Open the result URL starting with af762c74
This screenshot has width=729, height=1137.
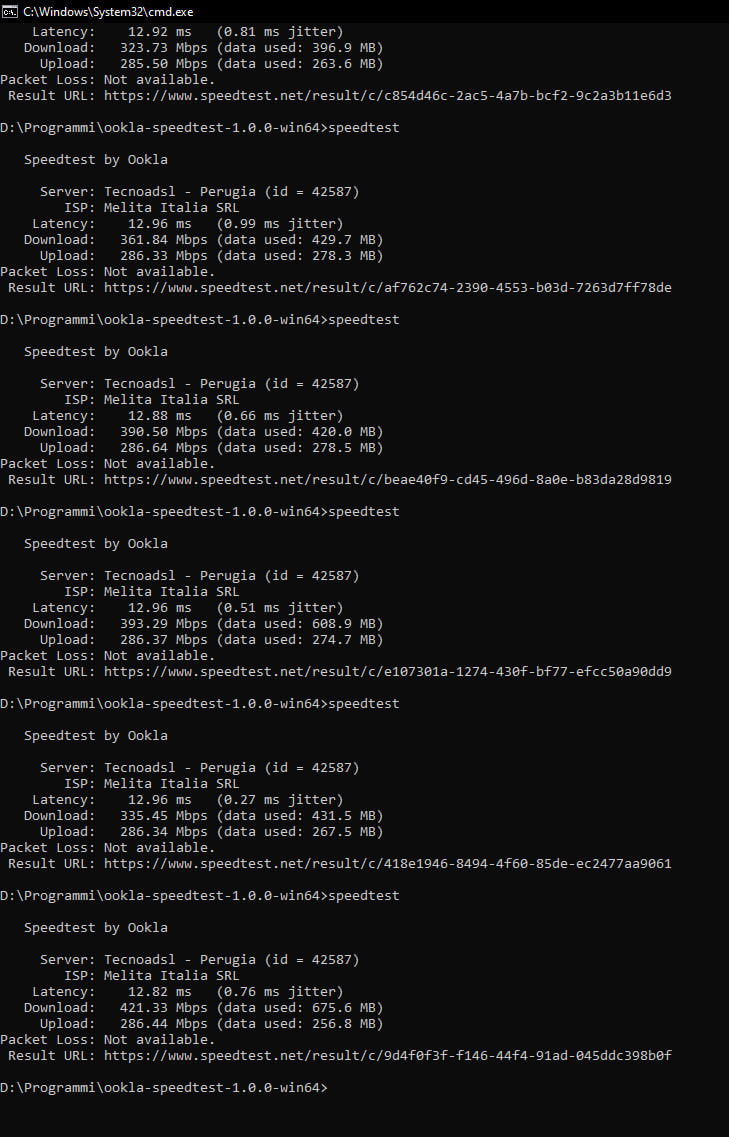tap(387, 288)
